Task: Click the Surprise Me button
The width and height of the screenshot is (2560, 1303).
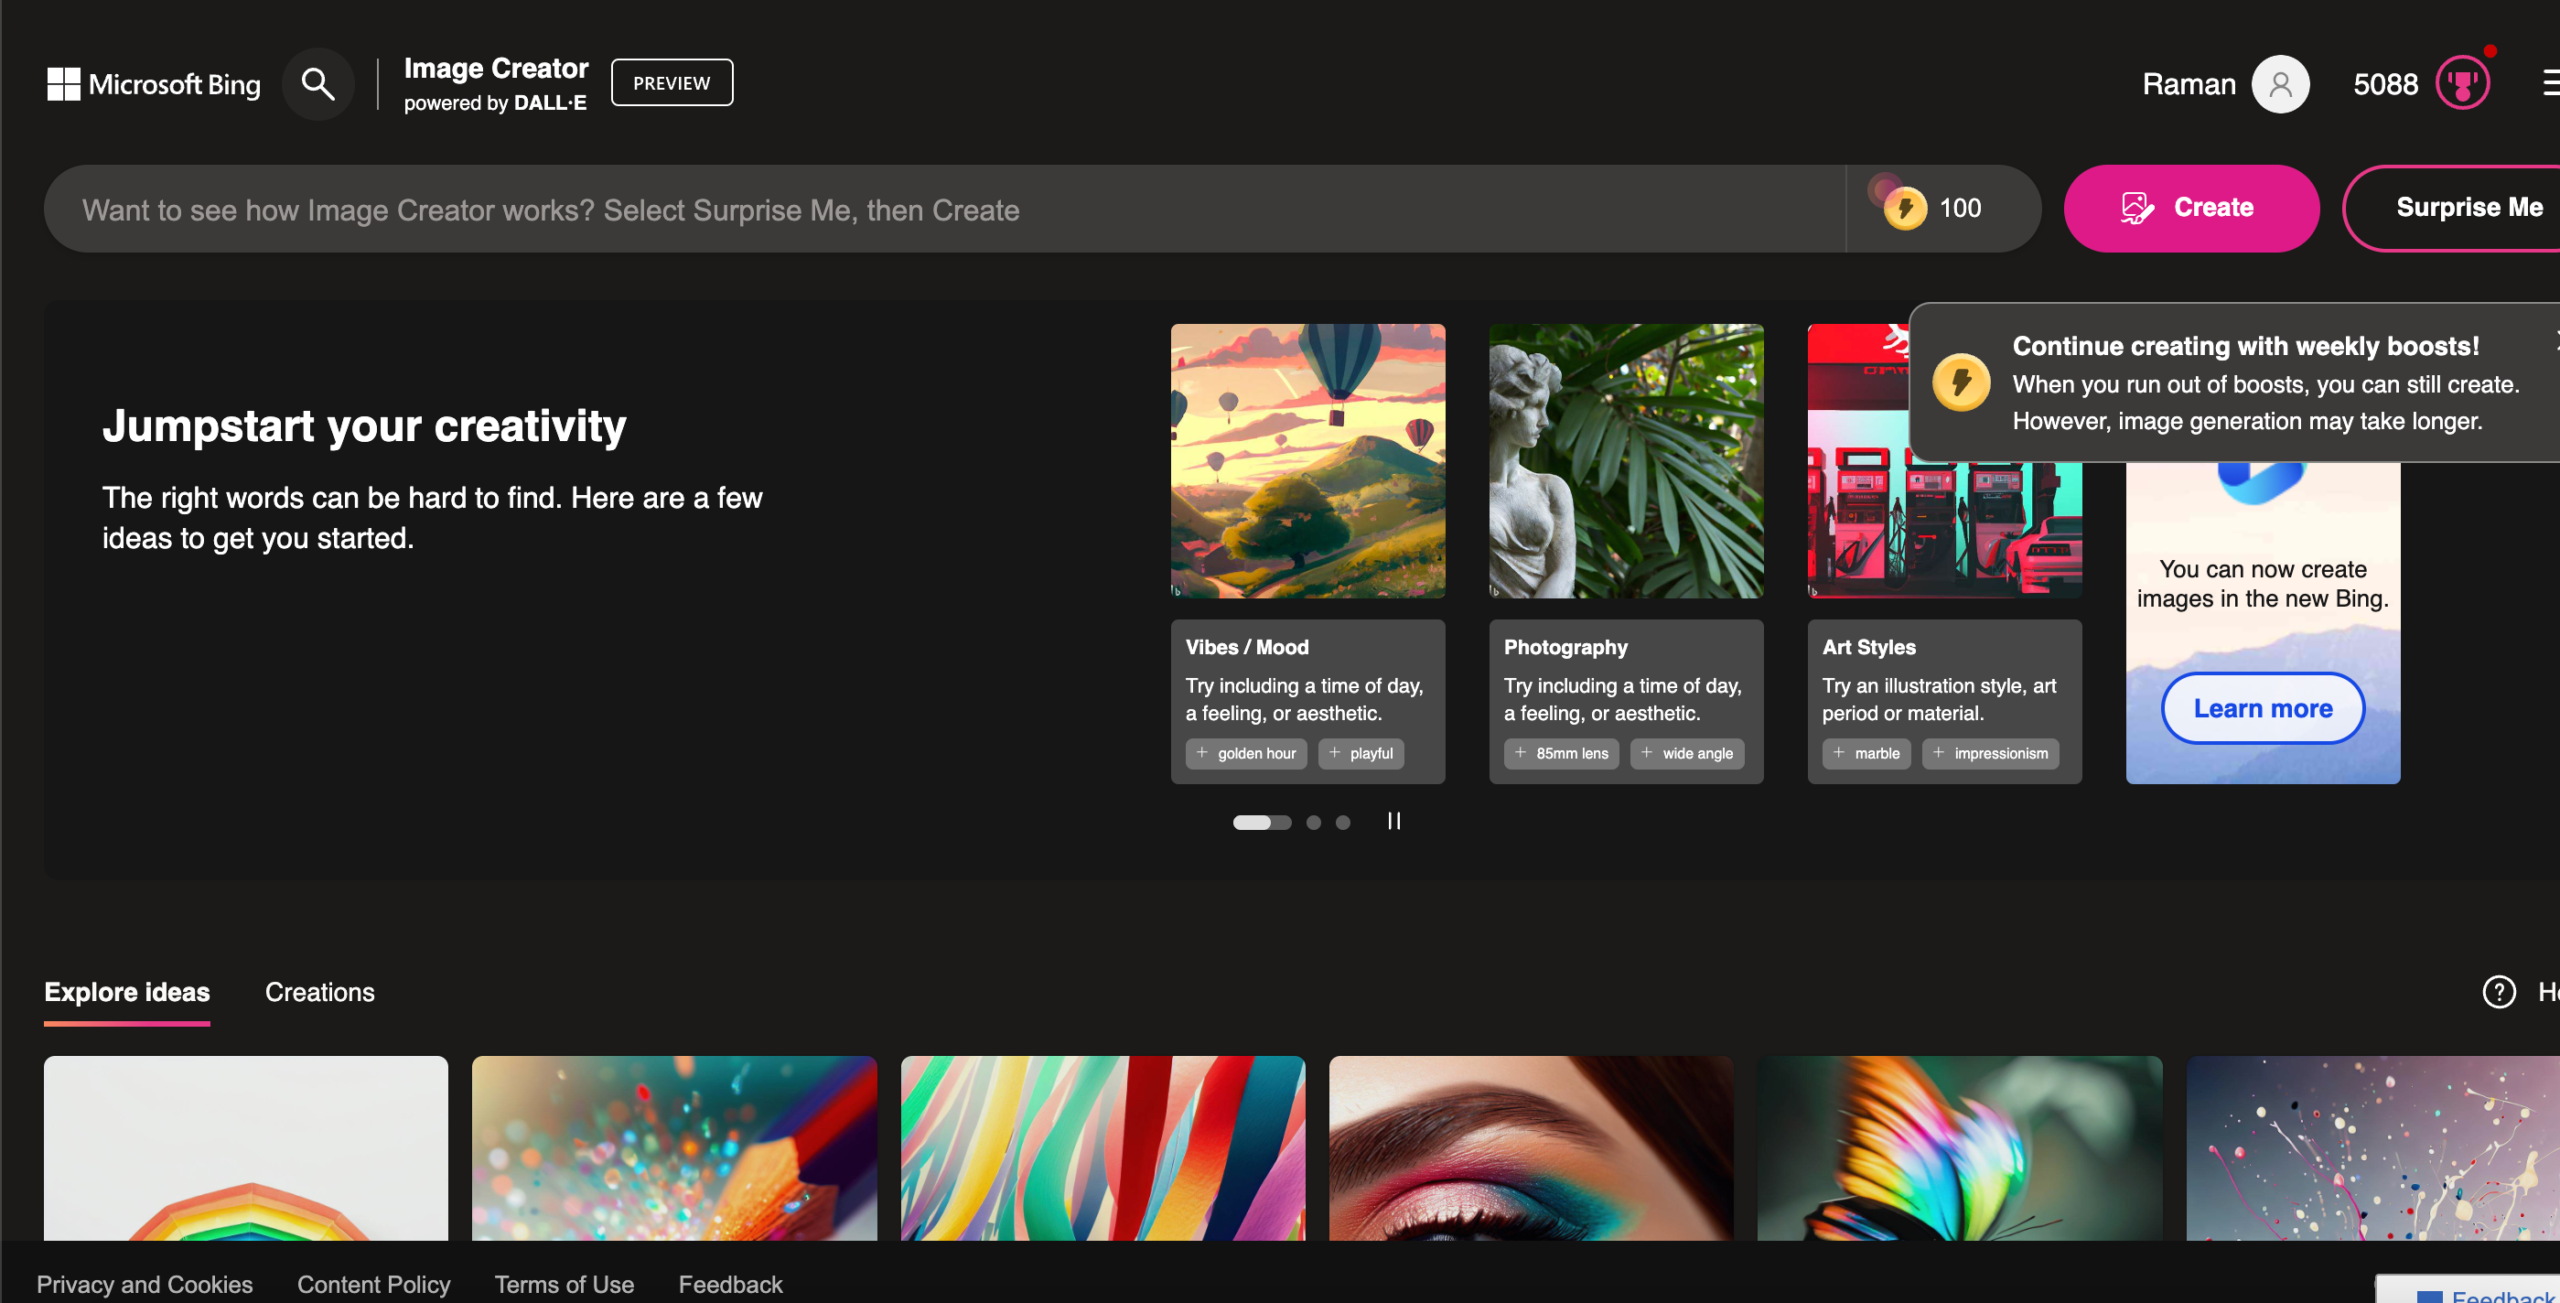Action: click(2468, 208)
